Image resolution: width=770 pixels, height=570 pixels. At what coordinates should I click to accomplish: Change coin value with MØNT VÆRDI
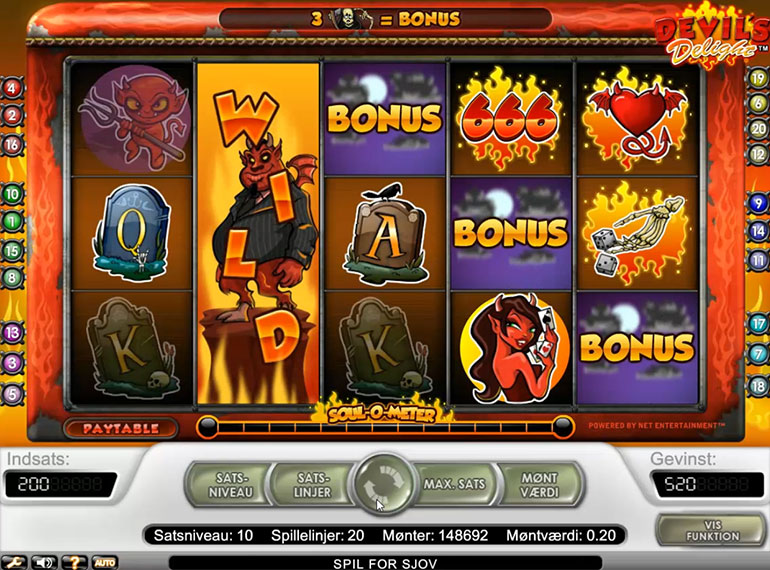tap(540, 485)
